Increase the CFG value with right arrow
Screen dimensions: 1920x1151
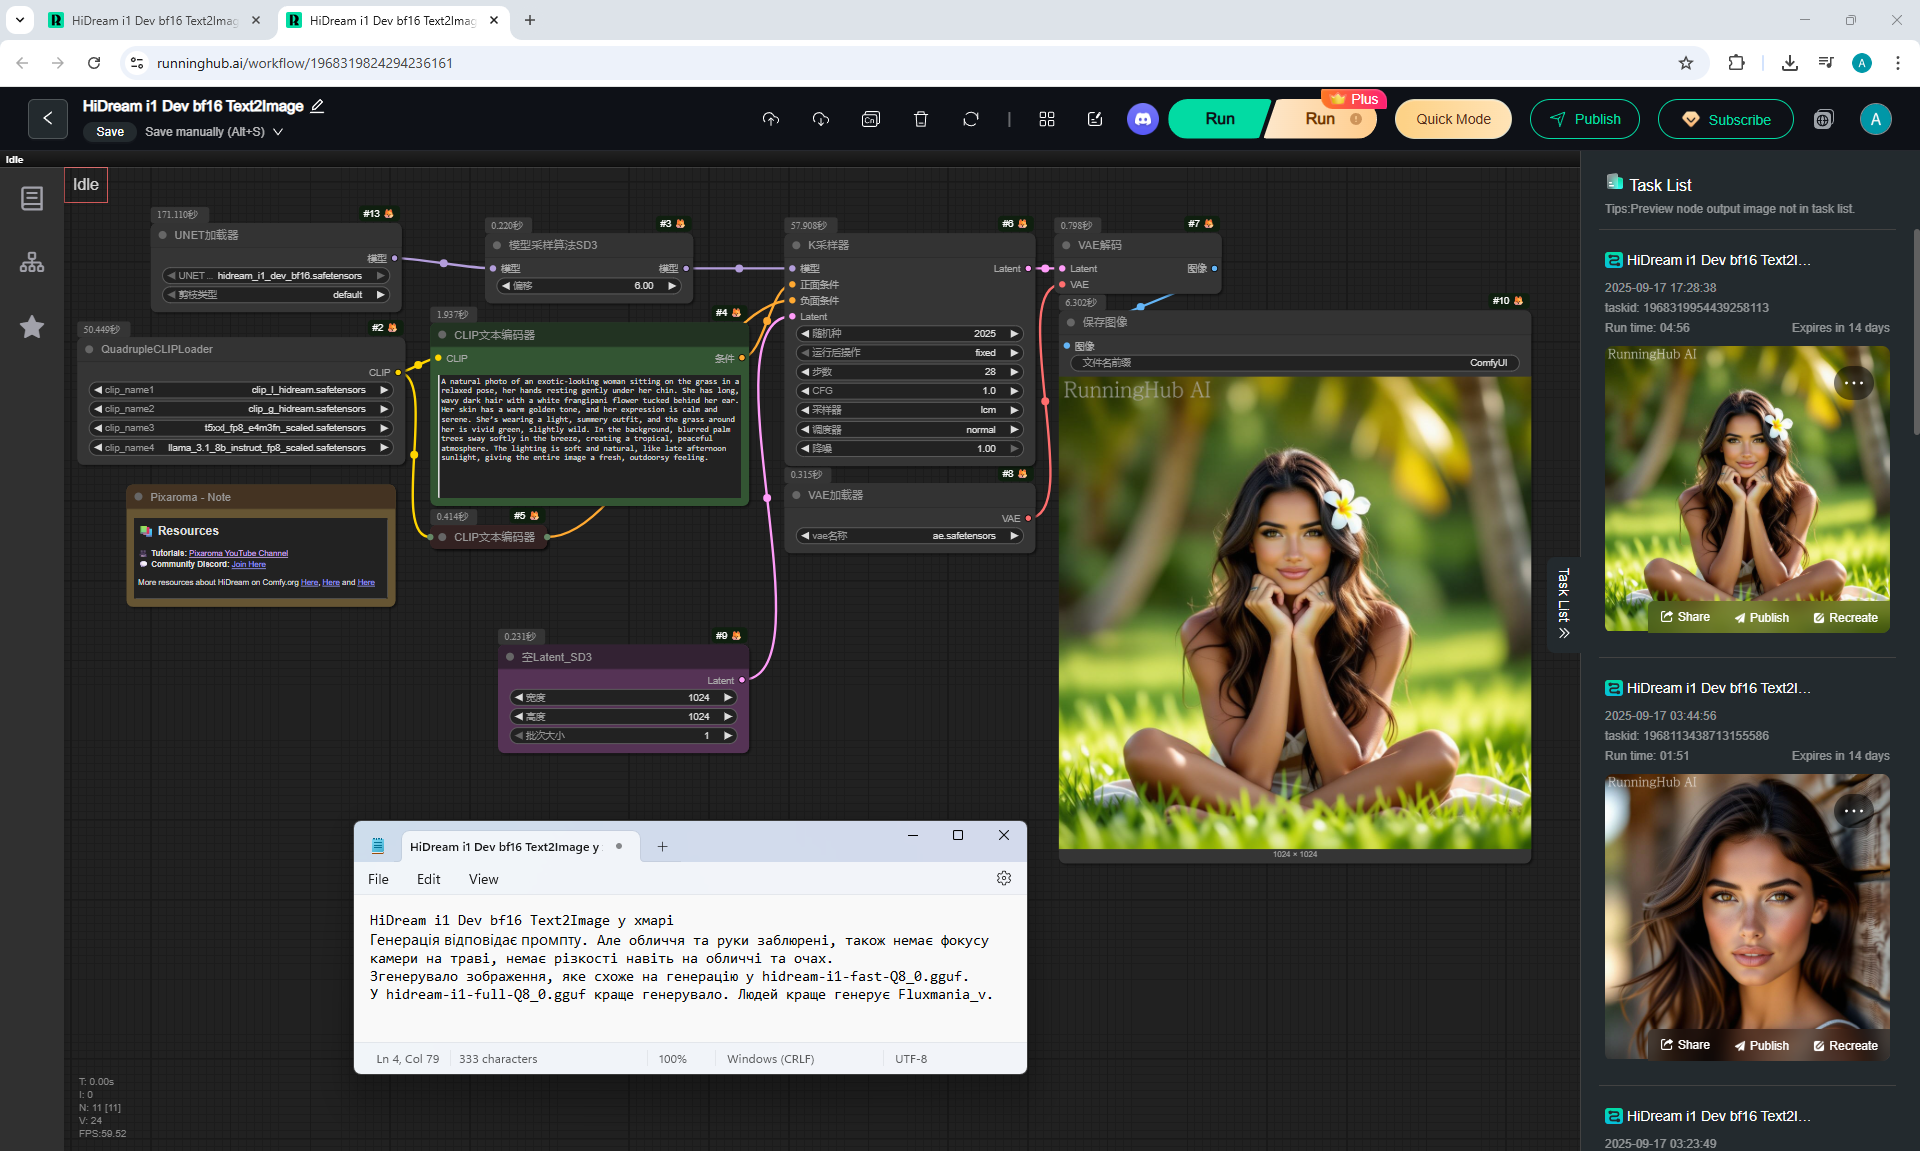(1014, 391)
